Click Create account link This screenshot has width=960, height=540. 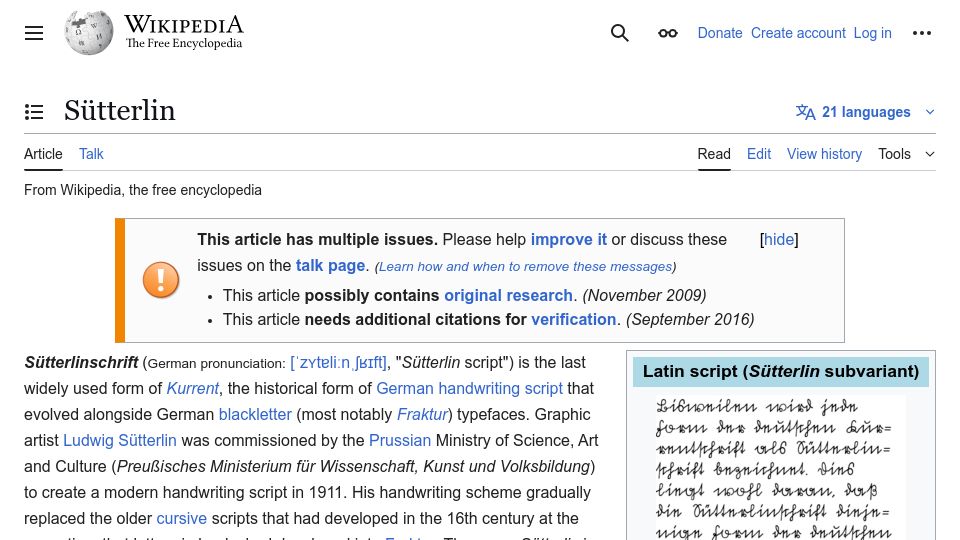tap(798, 33)
